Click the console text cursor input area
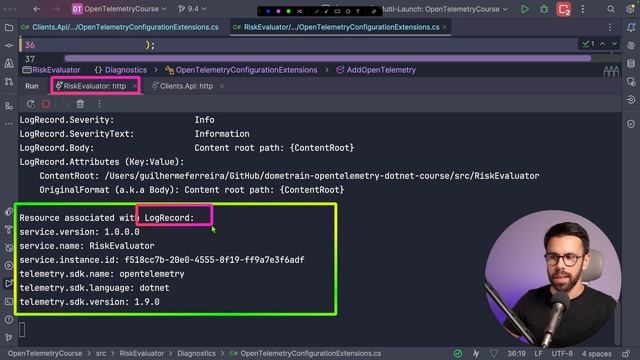The image size is (640, 360). pyautogui.click(x=22, y=330)
